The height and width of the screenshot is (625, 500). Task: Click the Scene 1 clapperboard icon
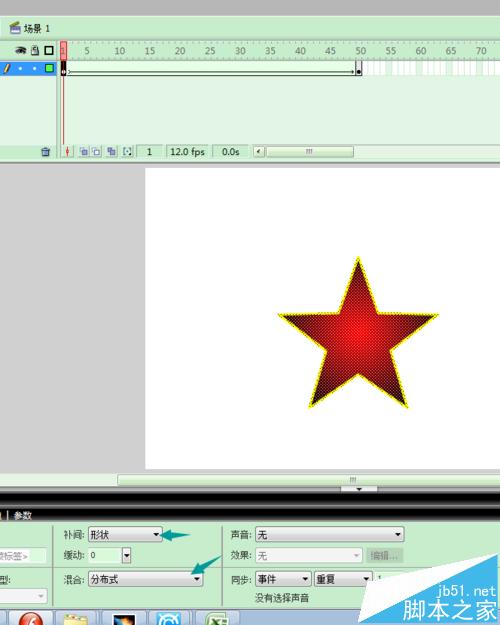pyautogui.click(x=15, y=28)
